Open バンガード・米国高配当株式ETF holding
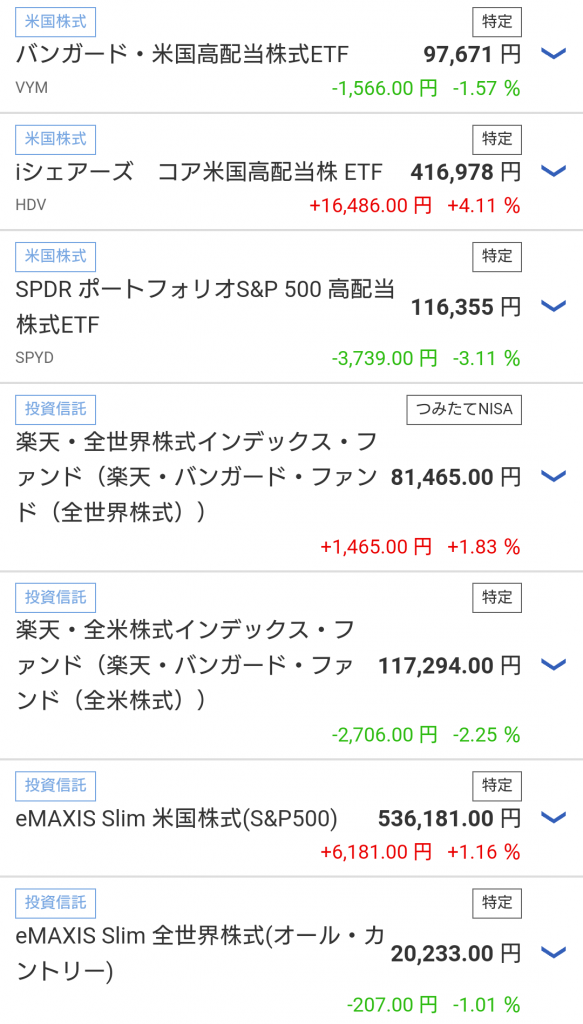 (x=182, y=54)
